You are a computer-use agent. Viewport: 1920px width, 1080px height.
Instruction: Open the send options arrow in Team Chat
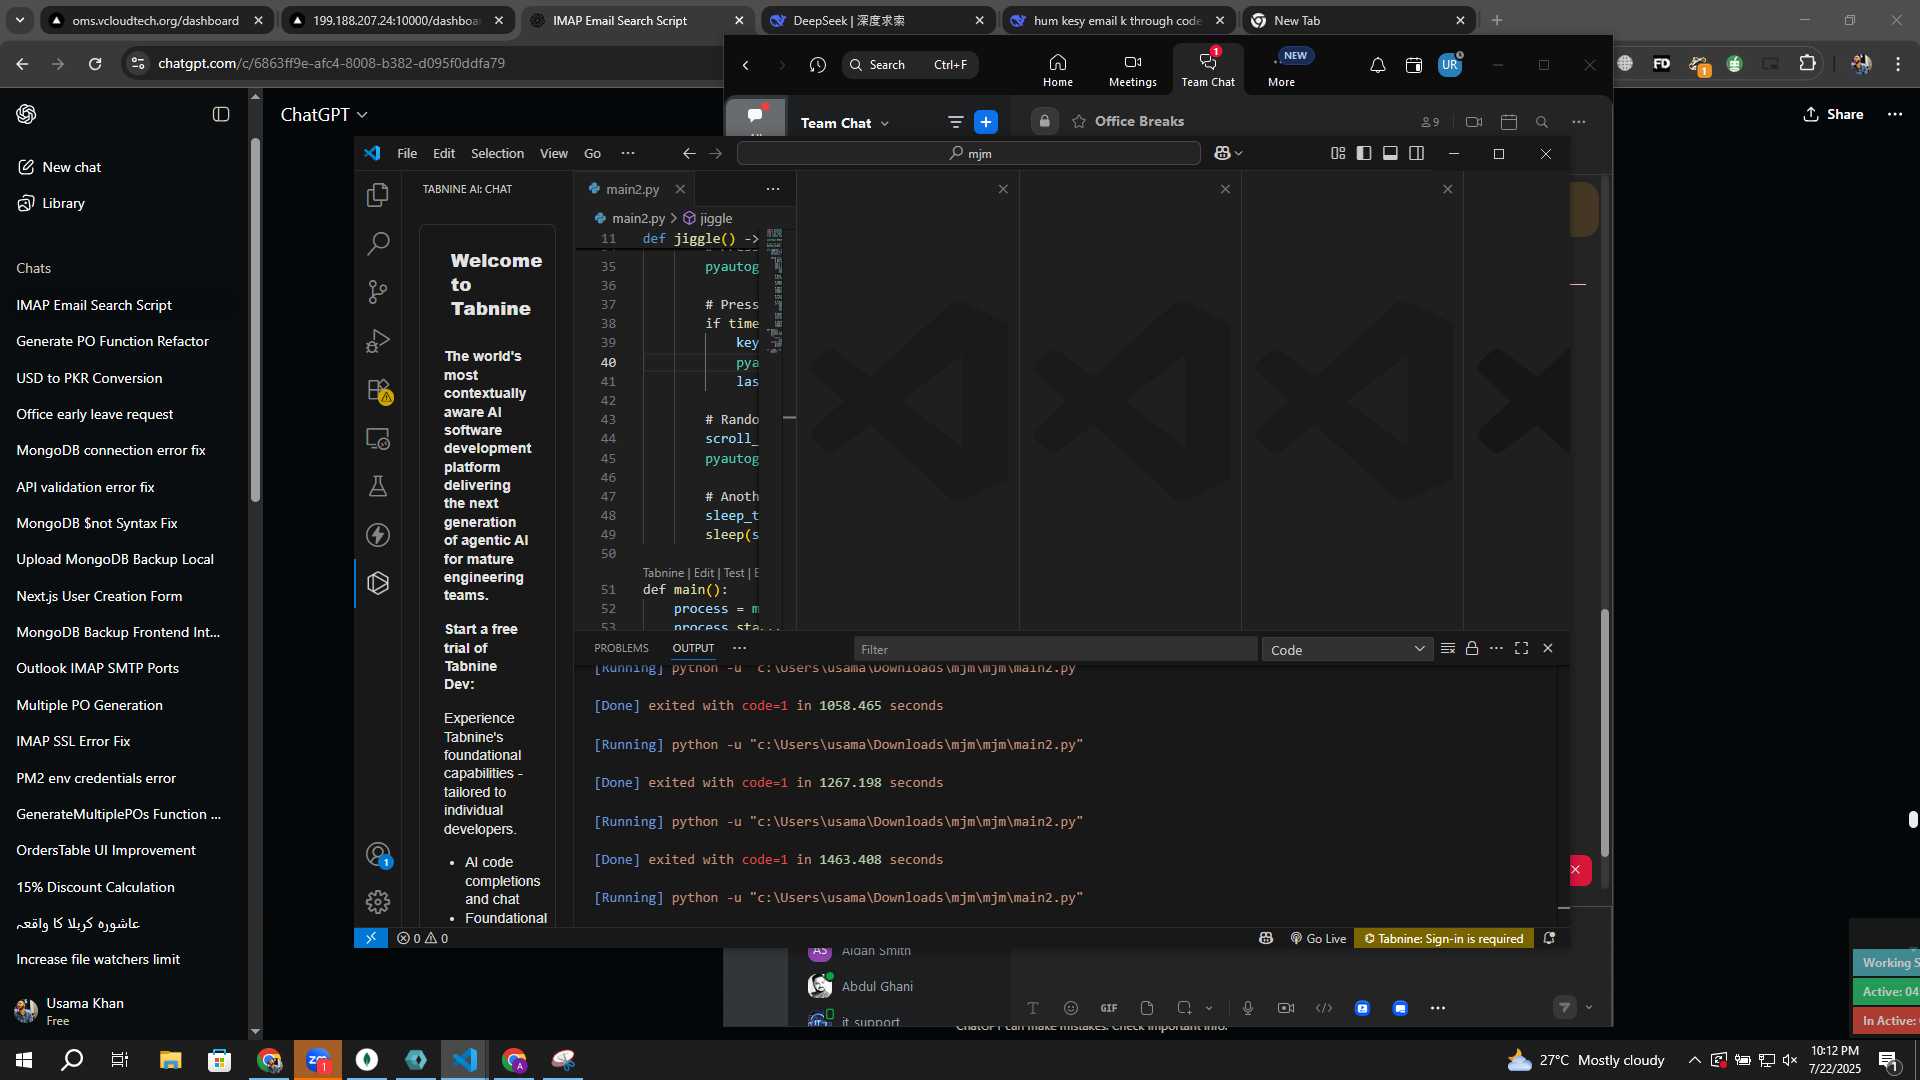pos(1589,1008)
